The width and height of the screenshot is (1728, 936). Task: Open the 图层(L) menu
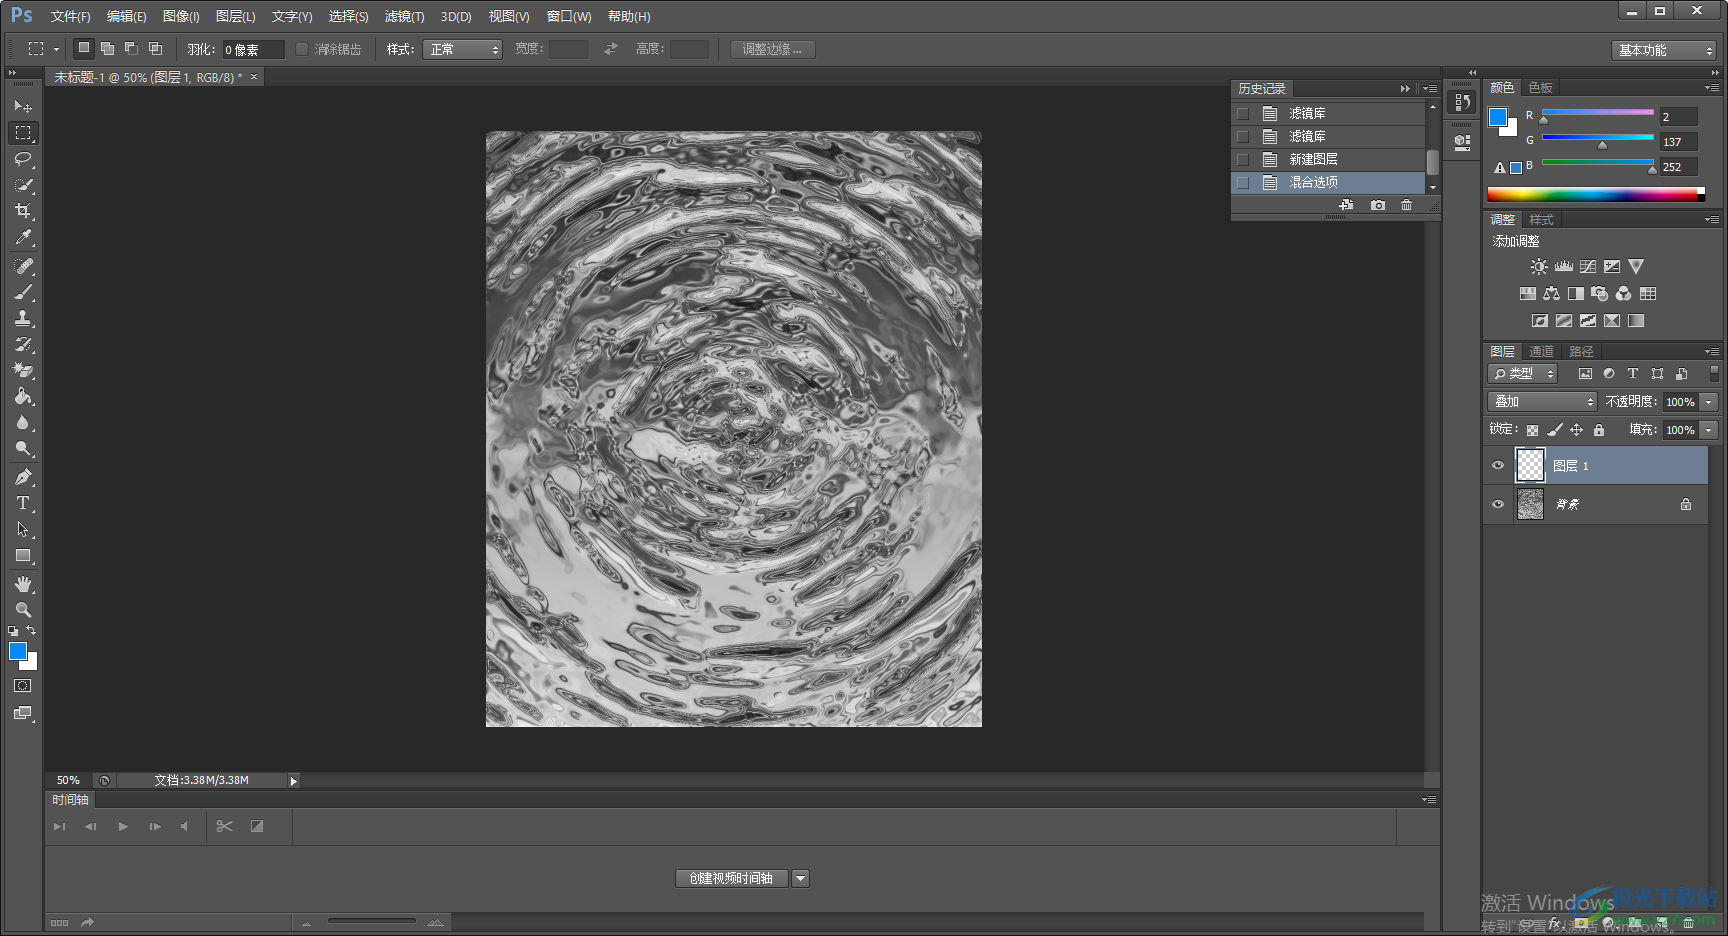coord(236,16)
